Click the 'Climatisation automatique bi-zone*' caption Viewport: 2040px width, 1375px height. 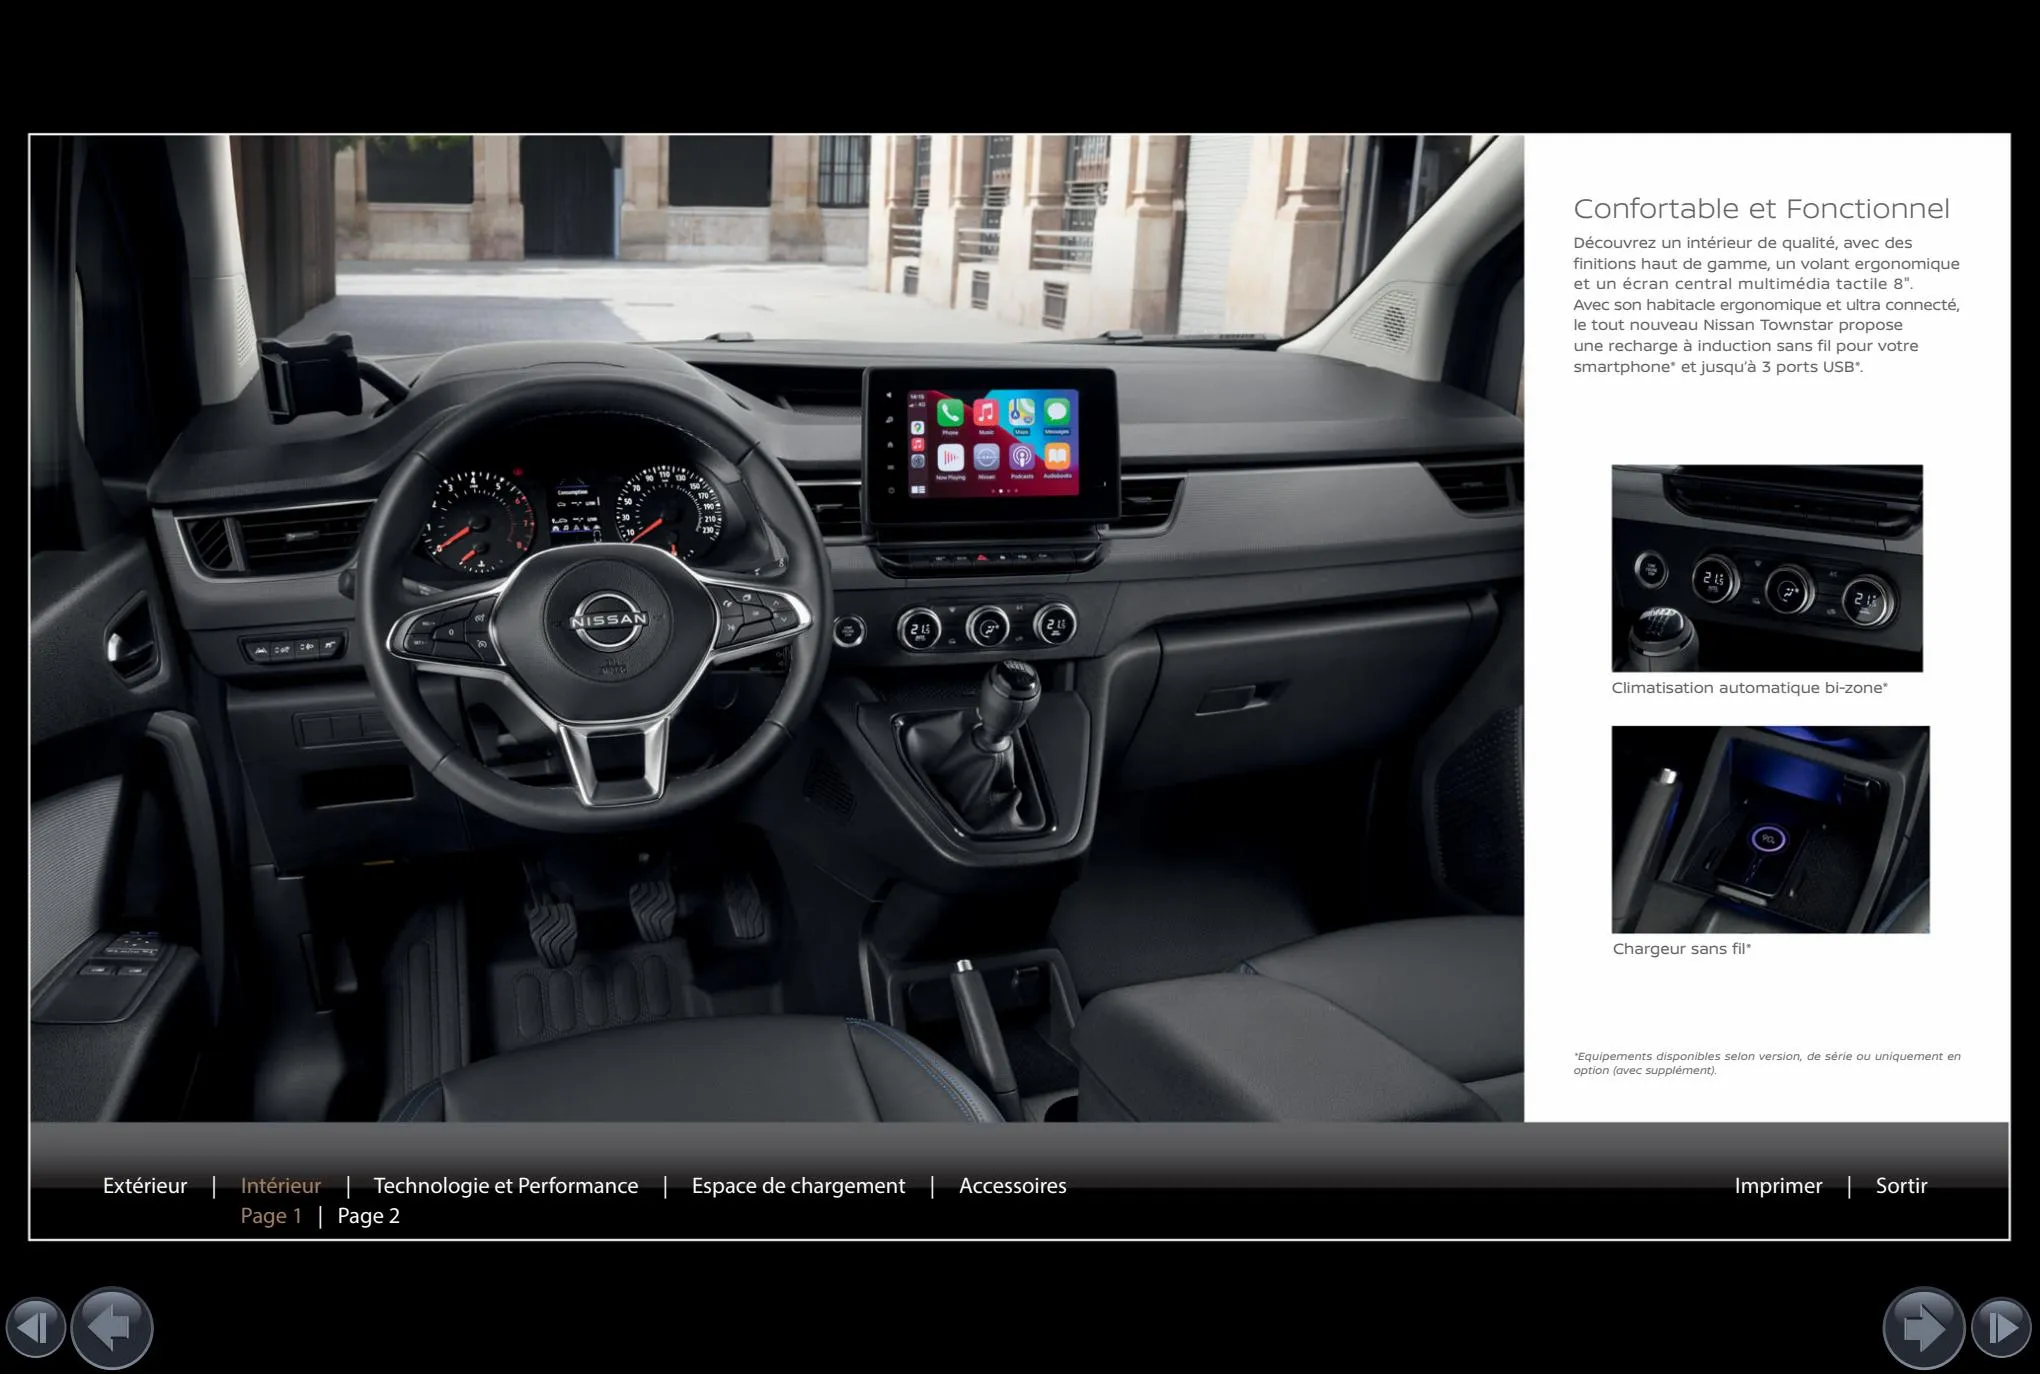tap(1749, 688)
